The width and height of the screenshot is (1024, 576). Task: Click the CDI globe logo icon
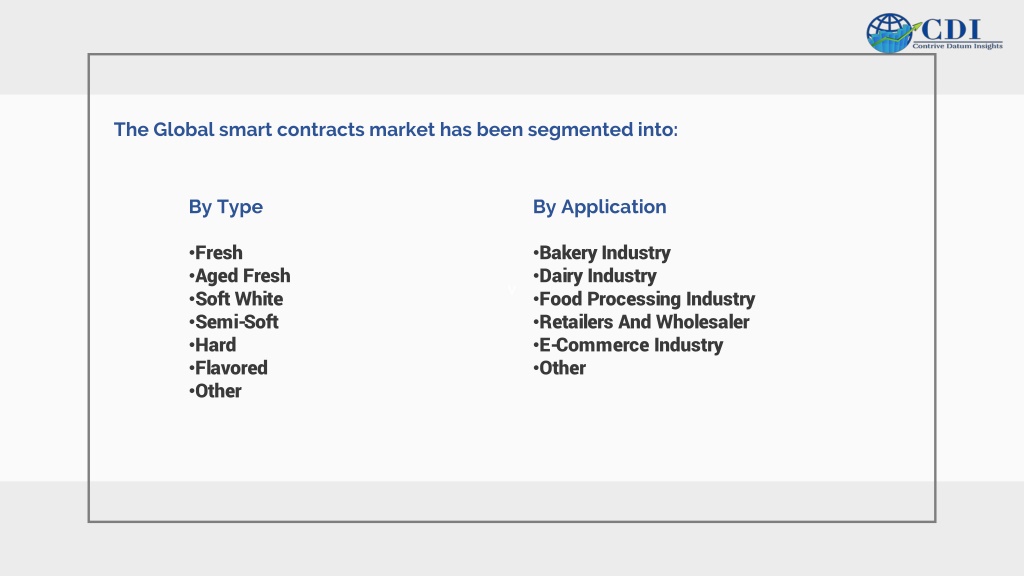tap(889, 33)
